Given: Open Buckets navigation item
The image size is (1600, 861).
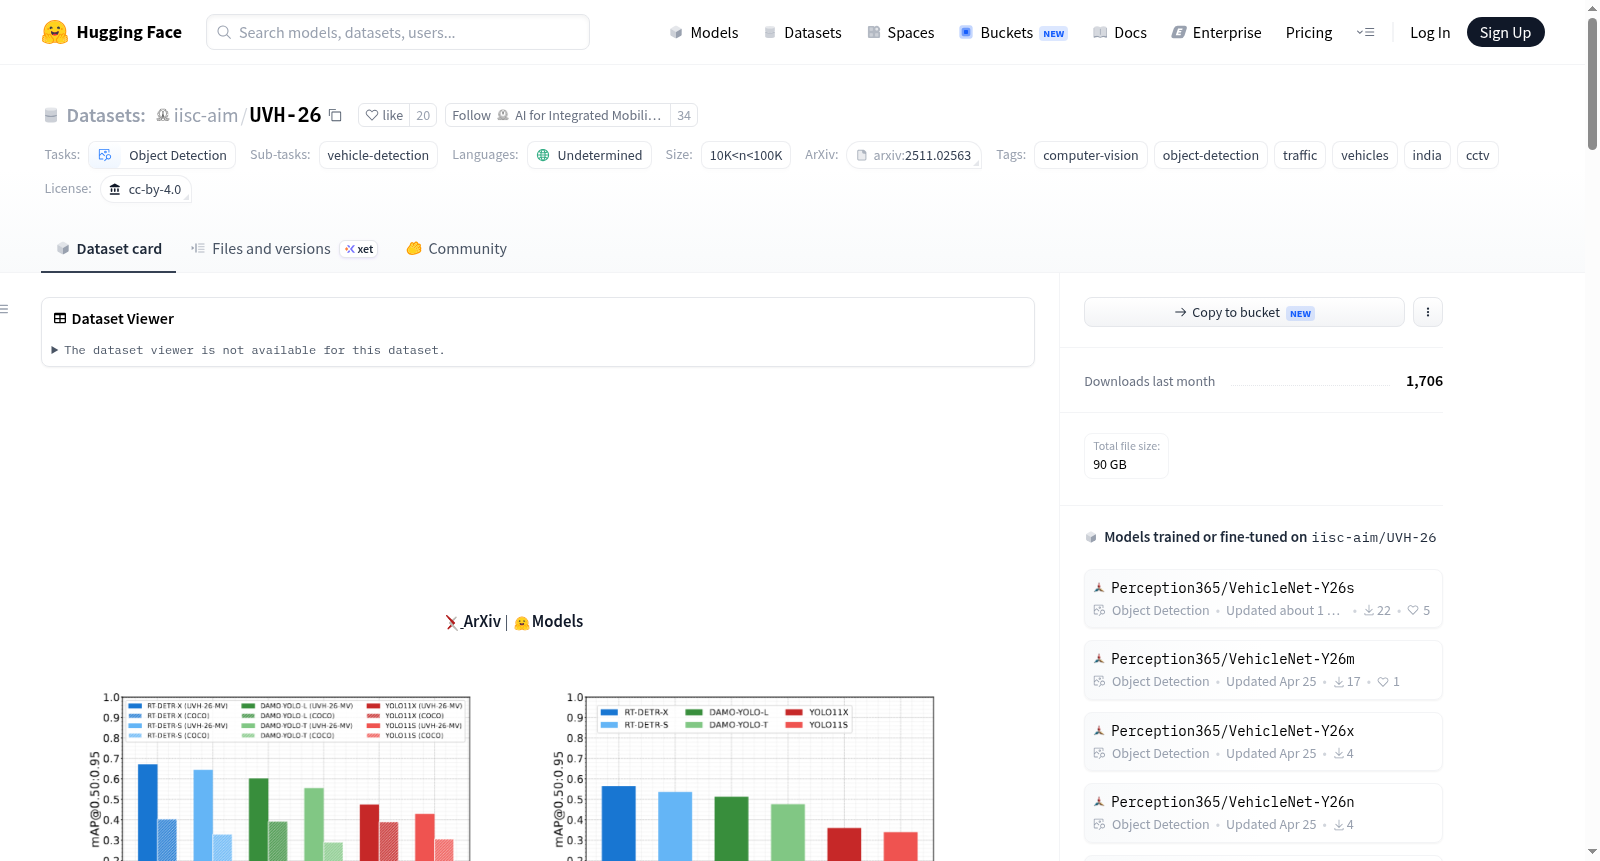Looking at the screenshot, I should (x=1013, y=32).
